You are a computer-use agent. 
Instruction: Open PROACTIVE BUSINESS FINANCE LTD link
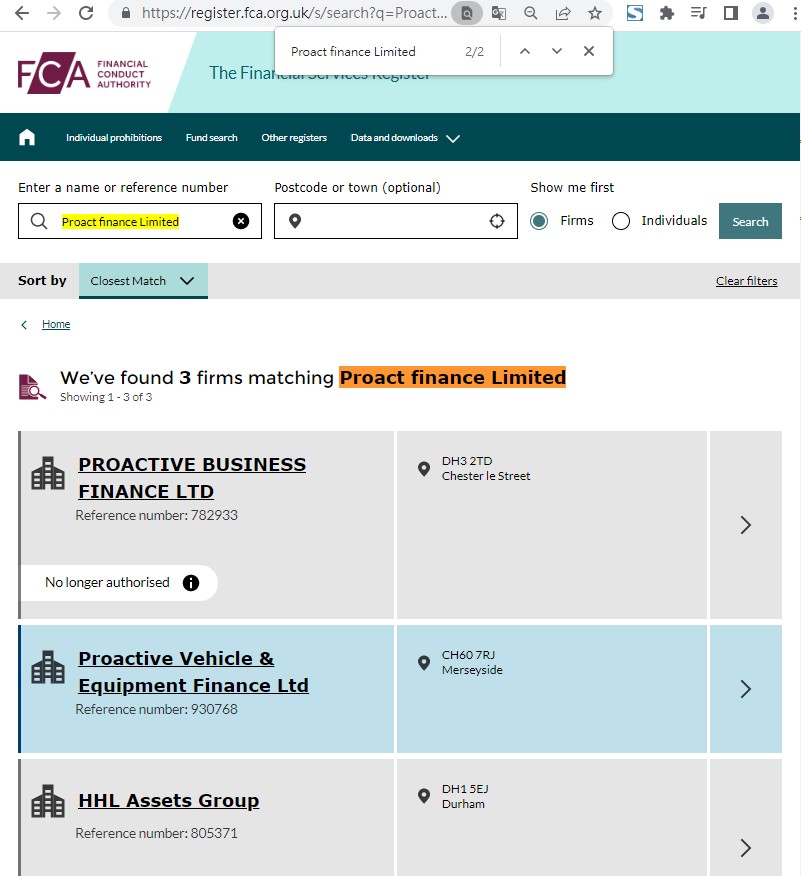coord(192,478)
